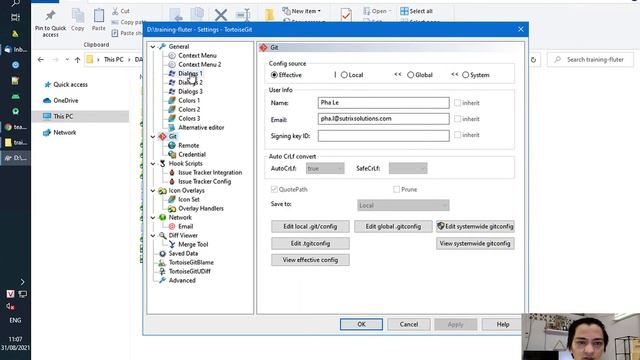Click the Colors 3 palette icon
The image size is (640, 360).
coord(172,118)
